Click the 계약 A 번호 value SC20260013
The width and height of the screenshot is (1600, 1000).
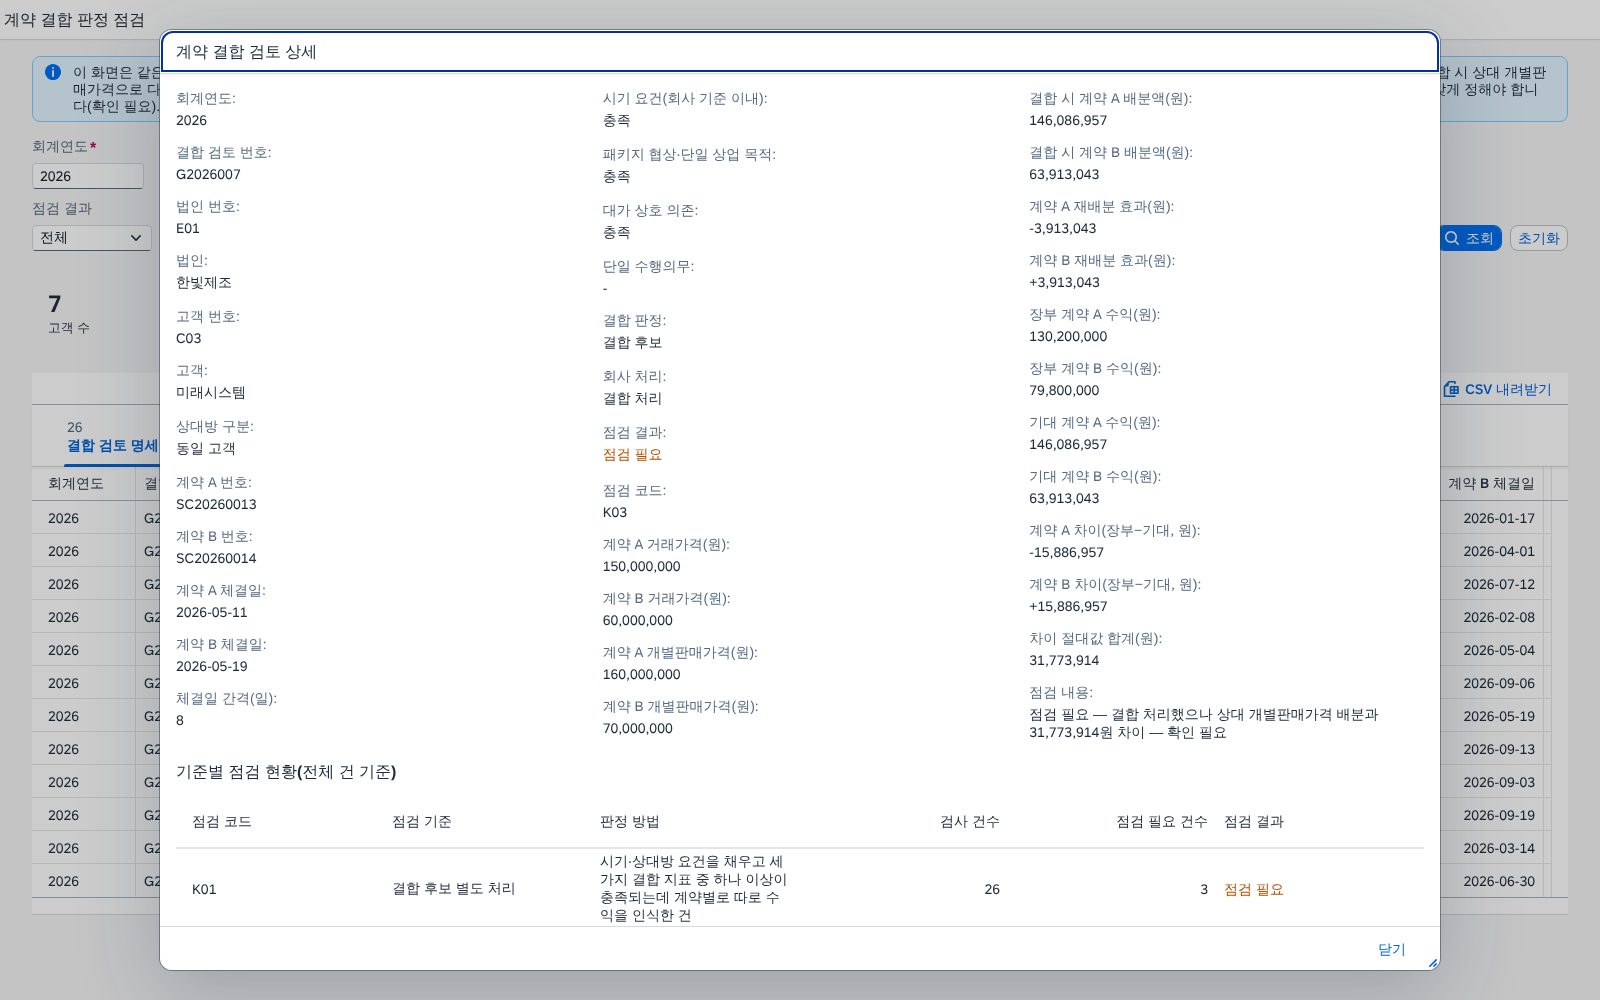pyautogui.click(x=216, y=504)
